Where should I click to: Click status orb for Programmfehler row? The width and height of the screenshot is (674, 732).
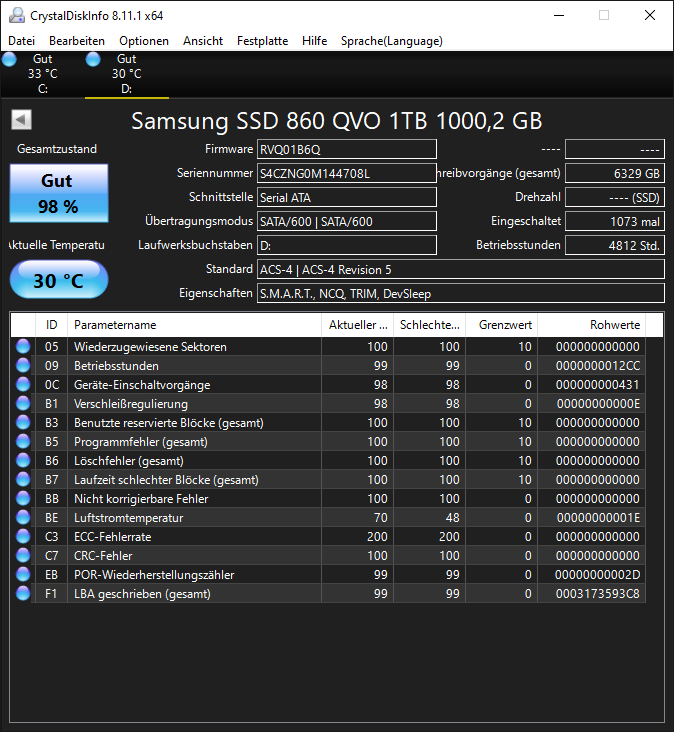23,442
